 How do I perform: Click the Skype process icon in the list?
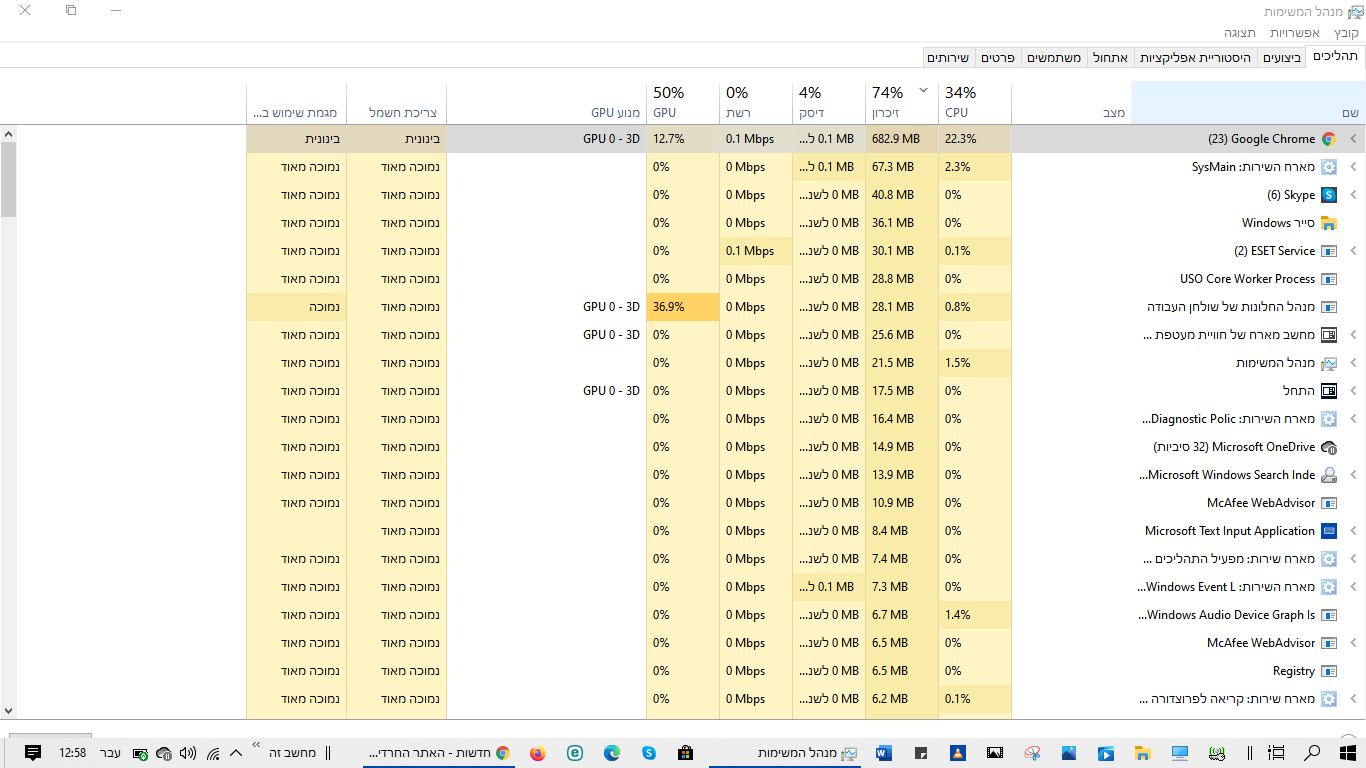pyautogui.click(x=1329, y=195)
